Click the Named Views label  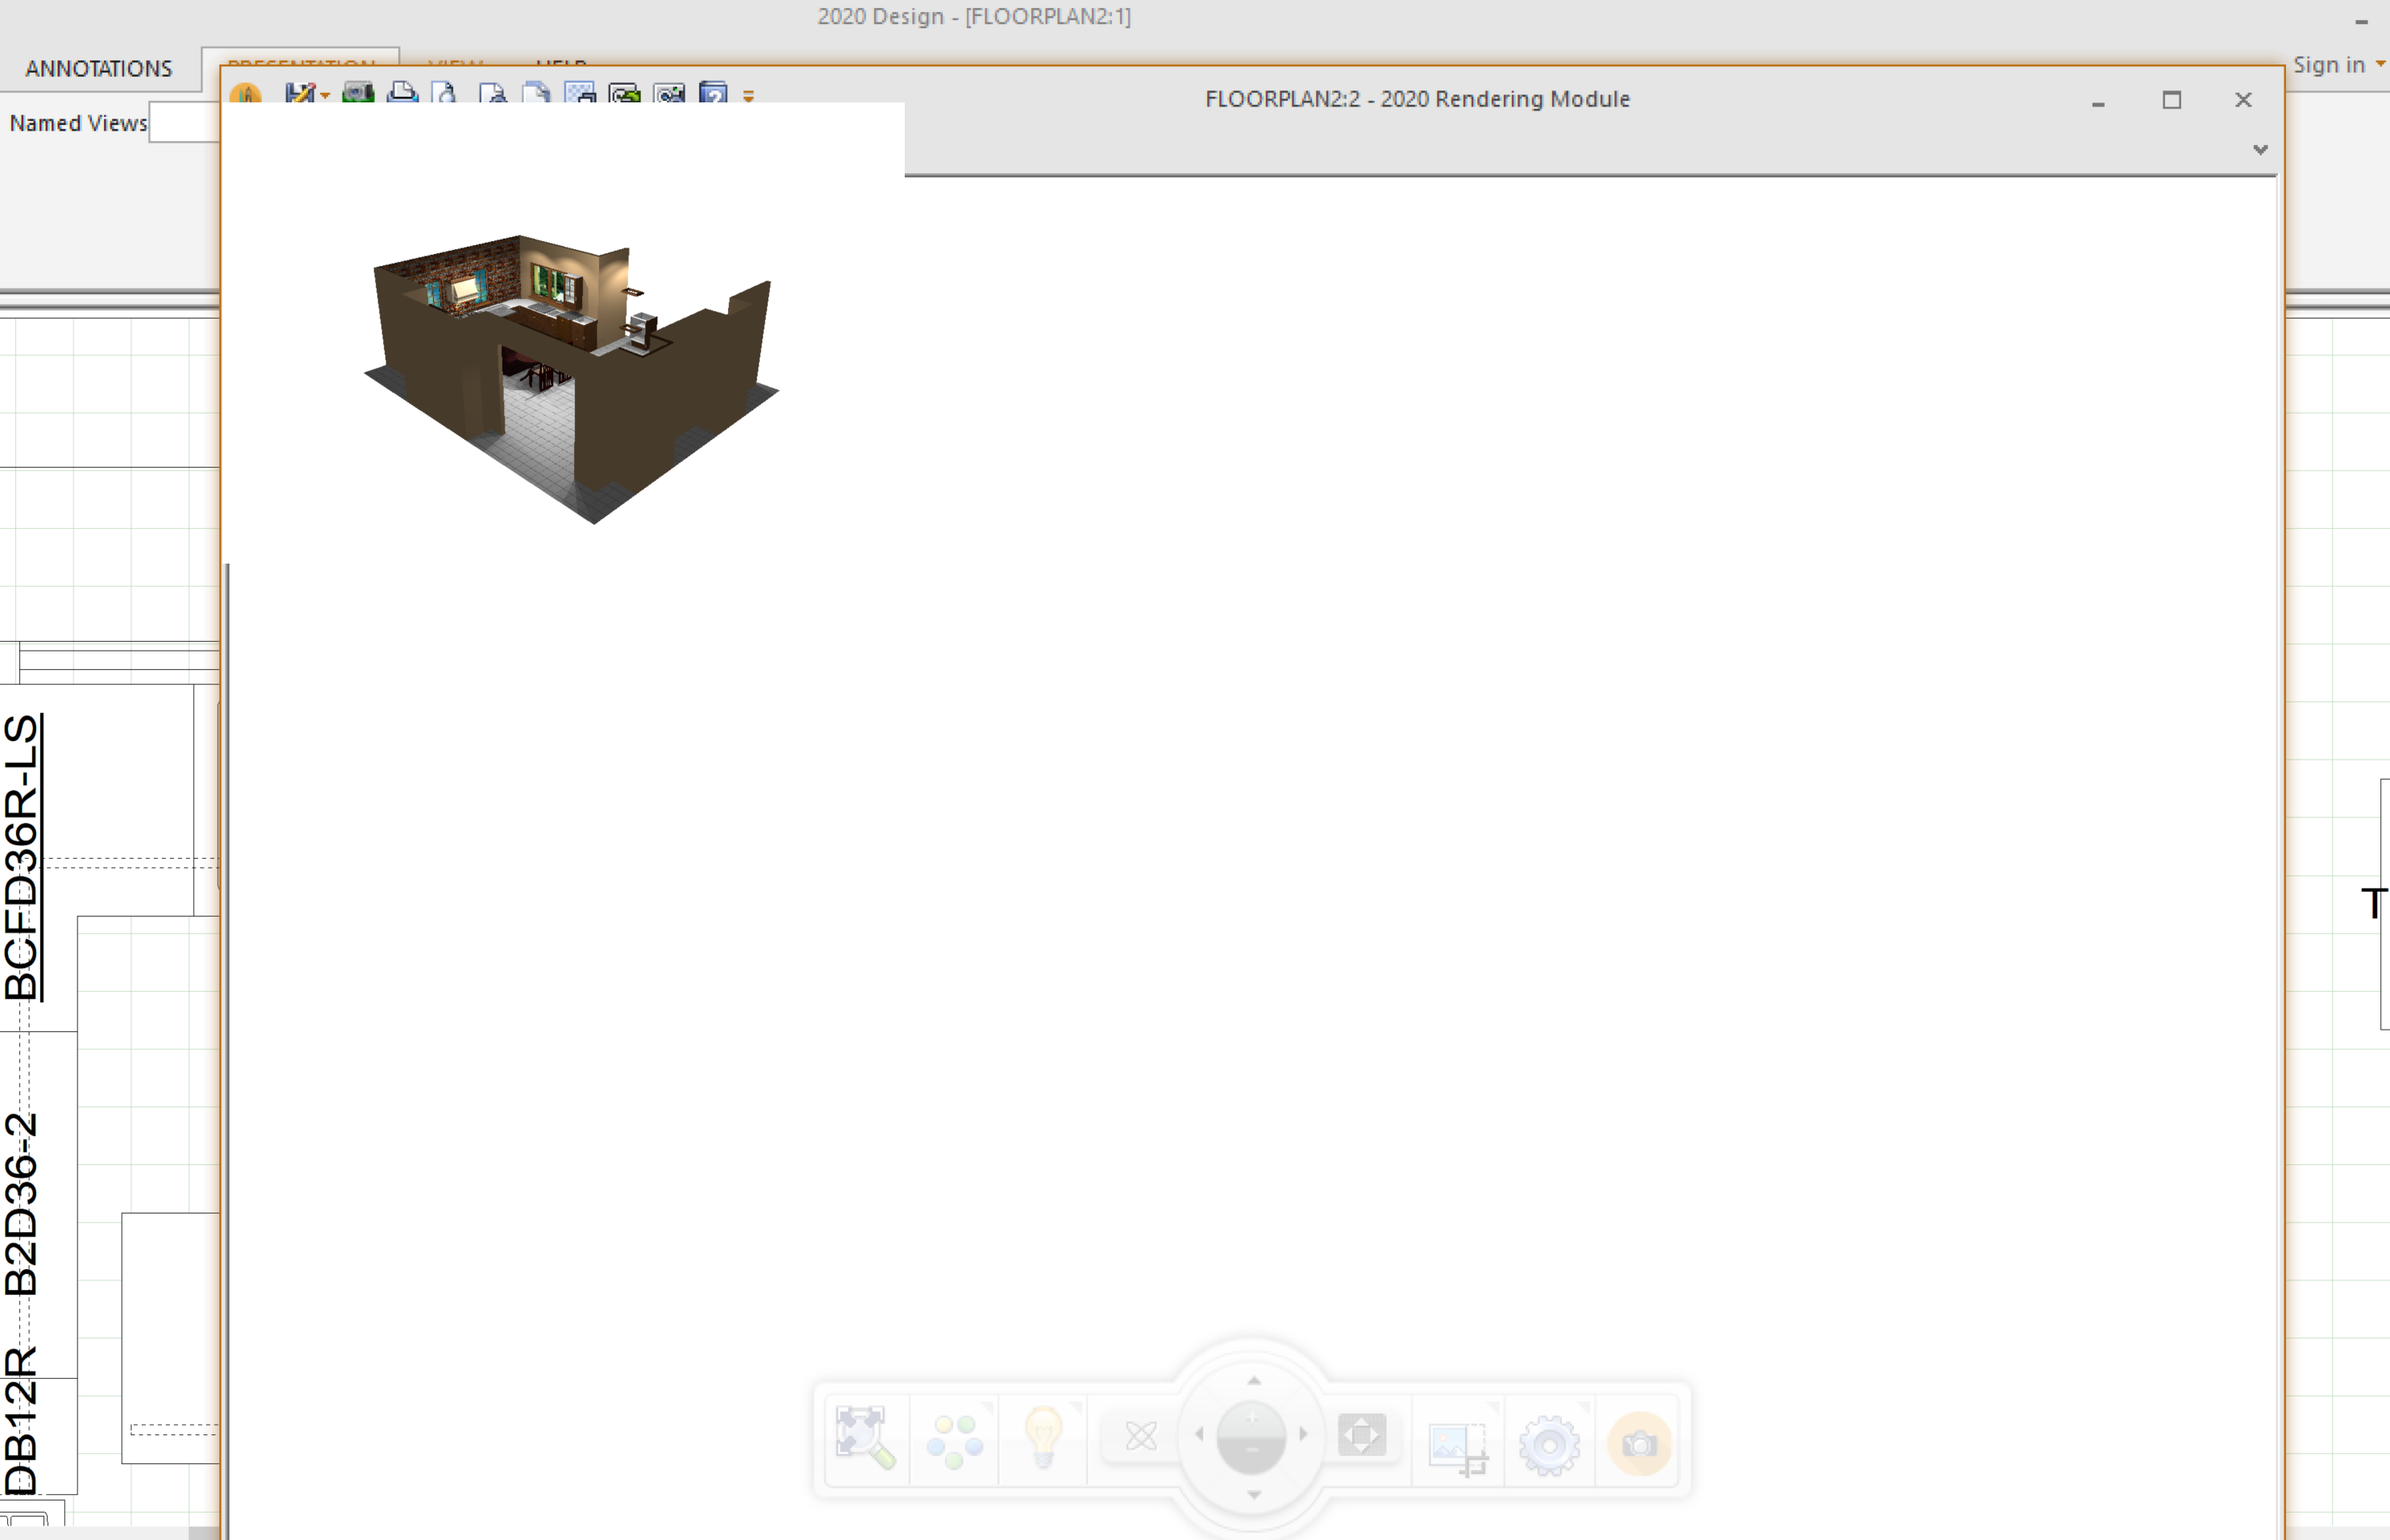78,123
